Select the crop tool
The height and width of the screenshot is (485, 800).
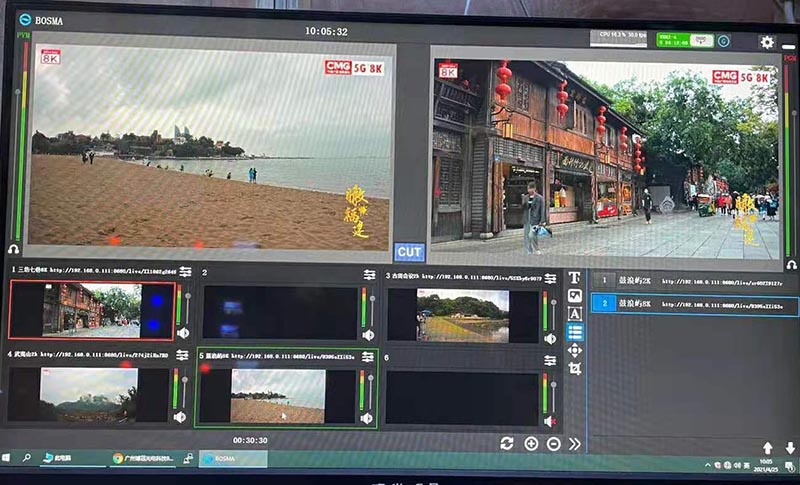click(575, 368)
